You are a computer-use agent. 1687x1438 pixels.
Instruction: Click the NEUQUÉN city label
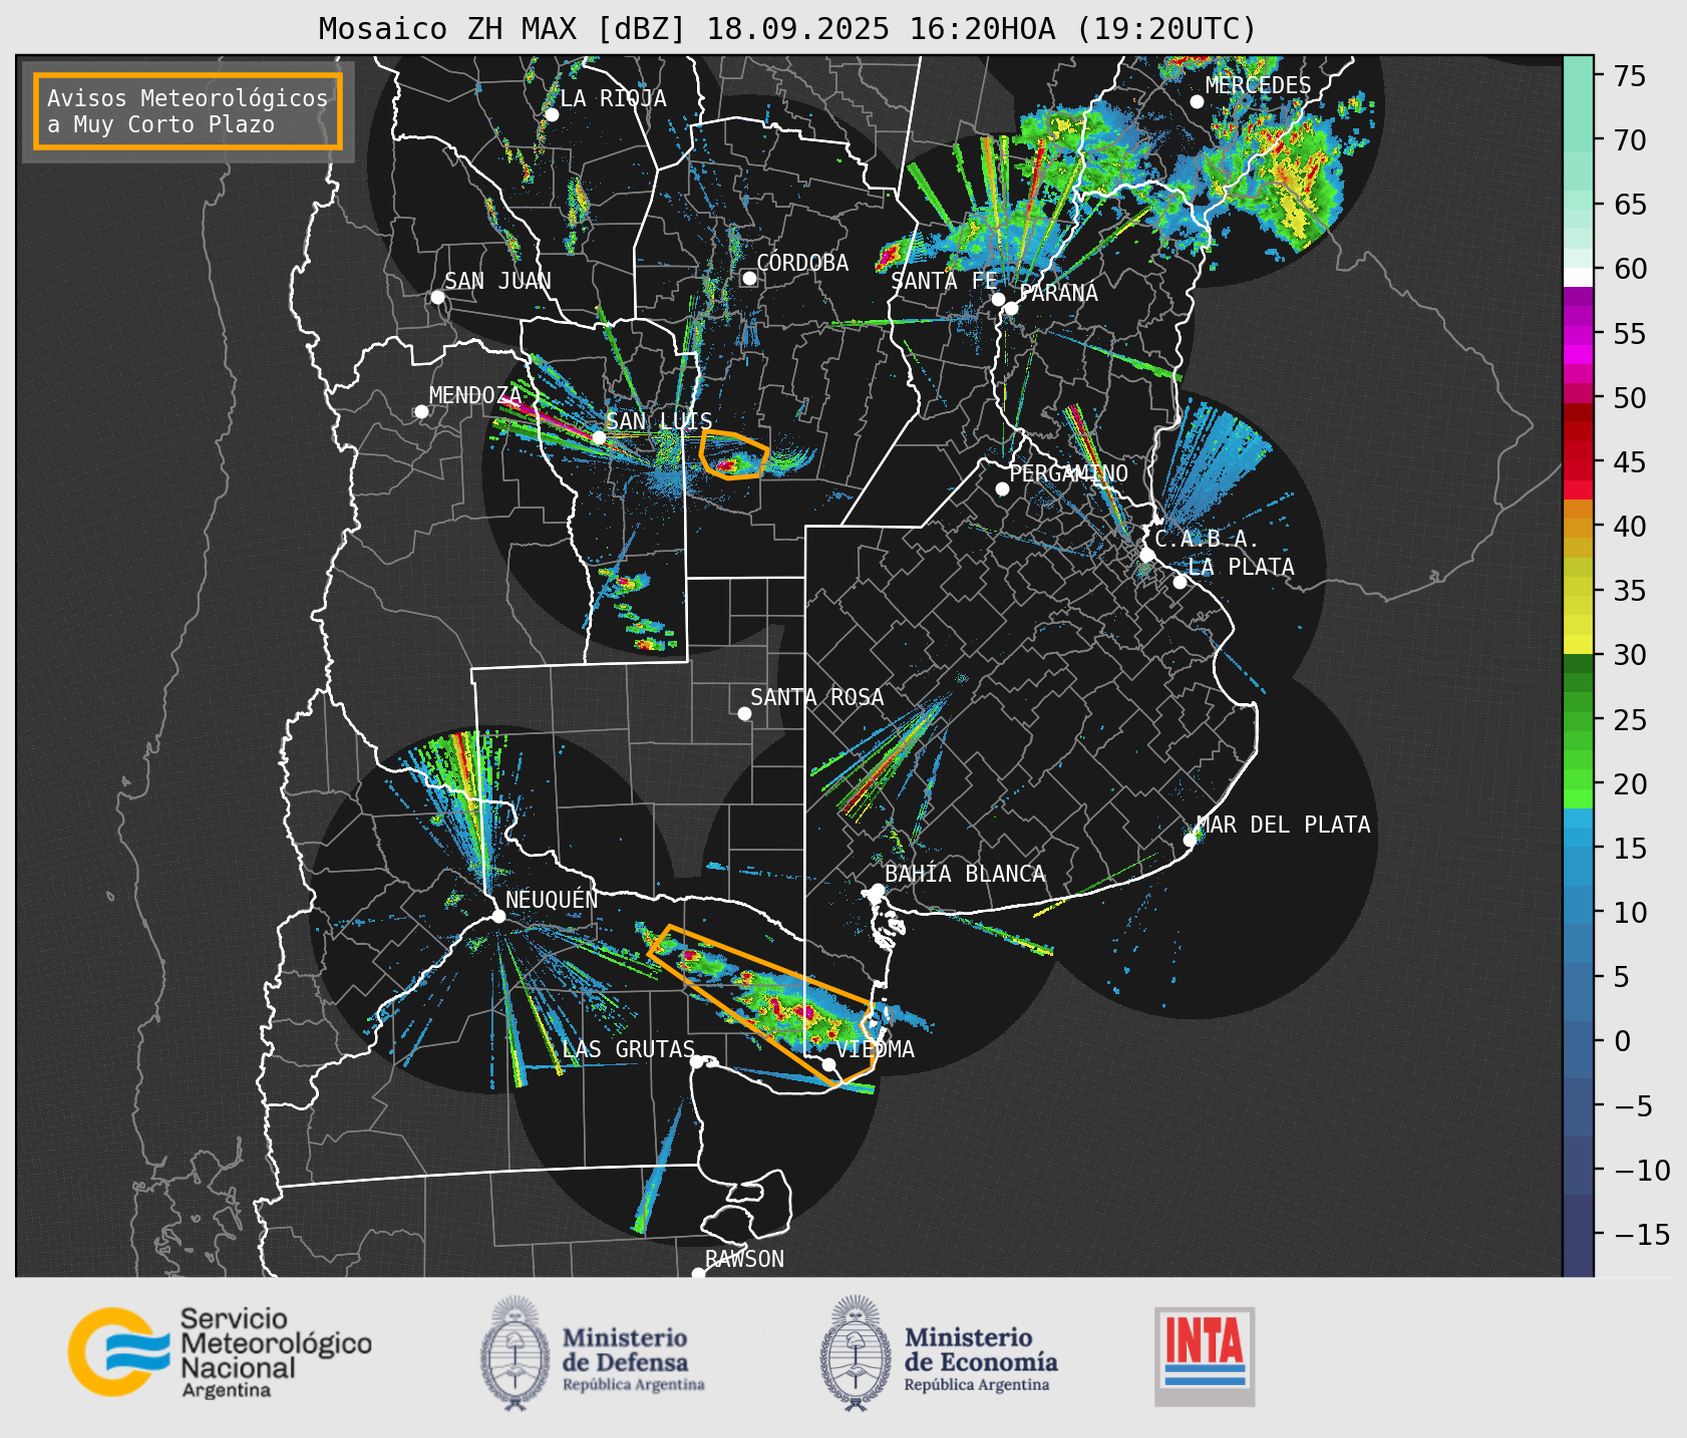[551, 899]
